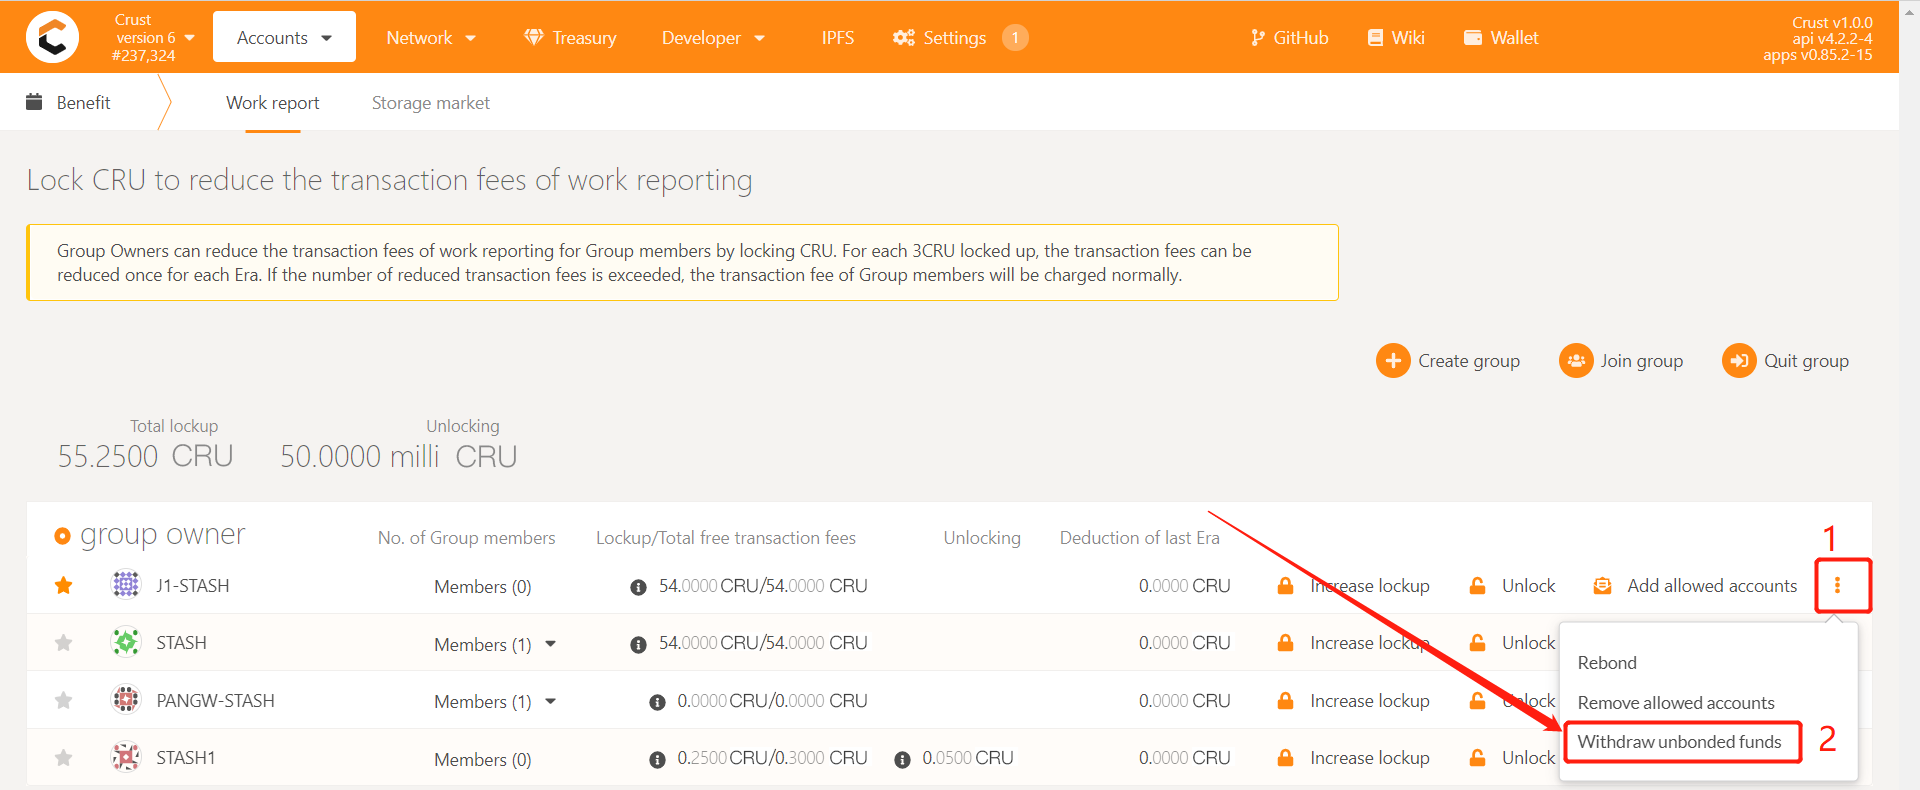Toggle favorite star for PANGW-STASH
The image size is (1920, 790).
click(x=64, y=700)
